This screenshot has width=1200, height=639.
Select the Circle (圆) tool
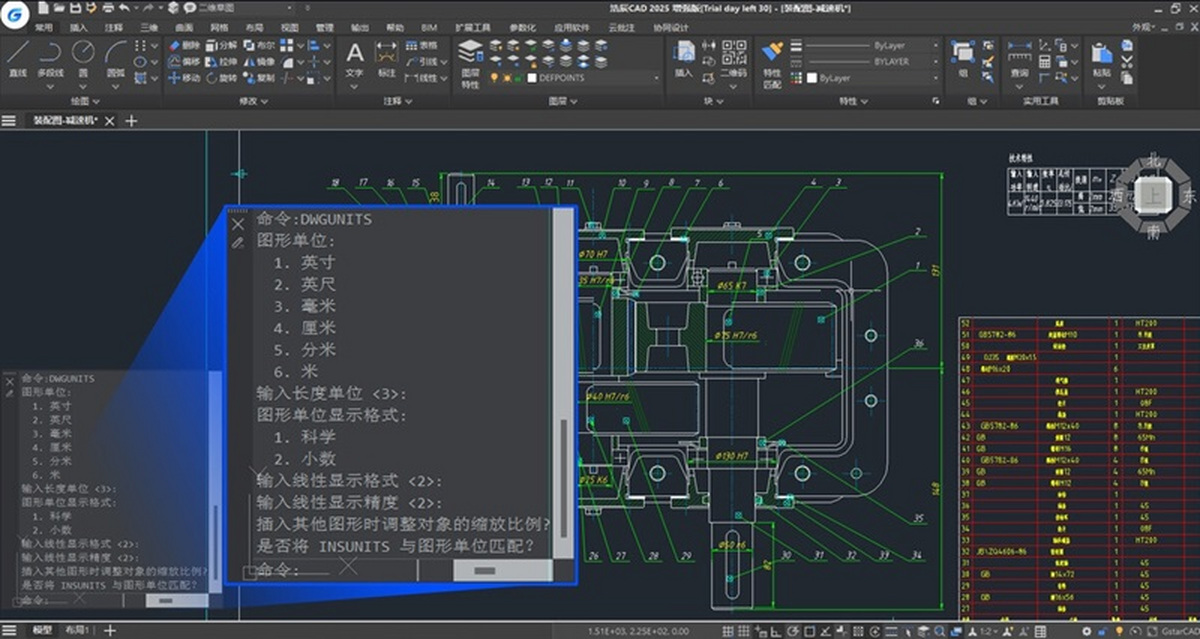pyautogui.click(x=83, y=50)
